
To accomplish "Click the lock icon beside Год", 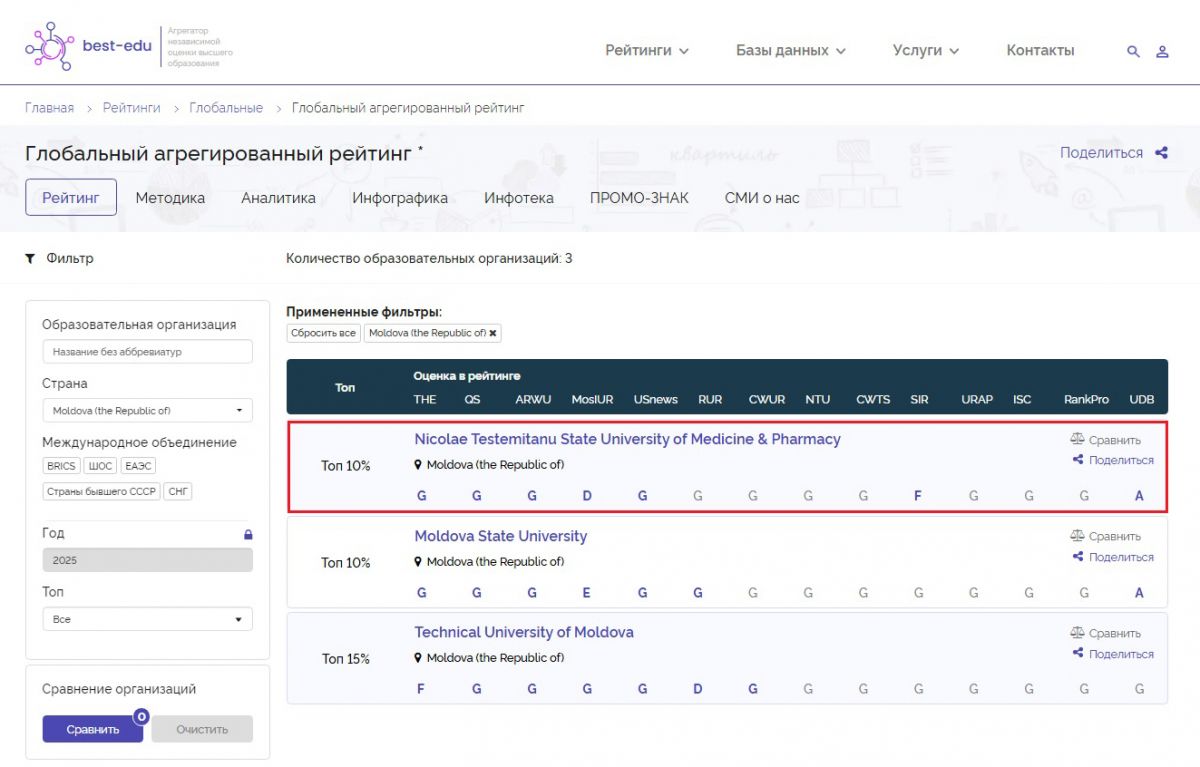I will [248, 534].
